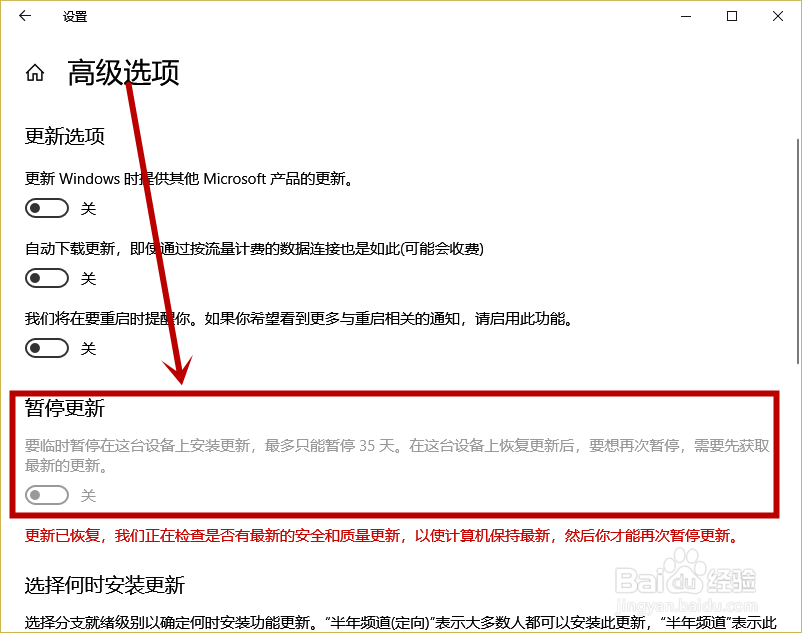Click the 高级选项 page heading
The image size is (802, 633).
[x=121, y=73]
